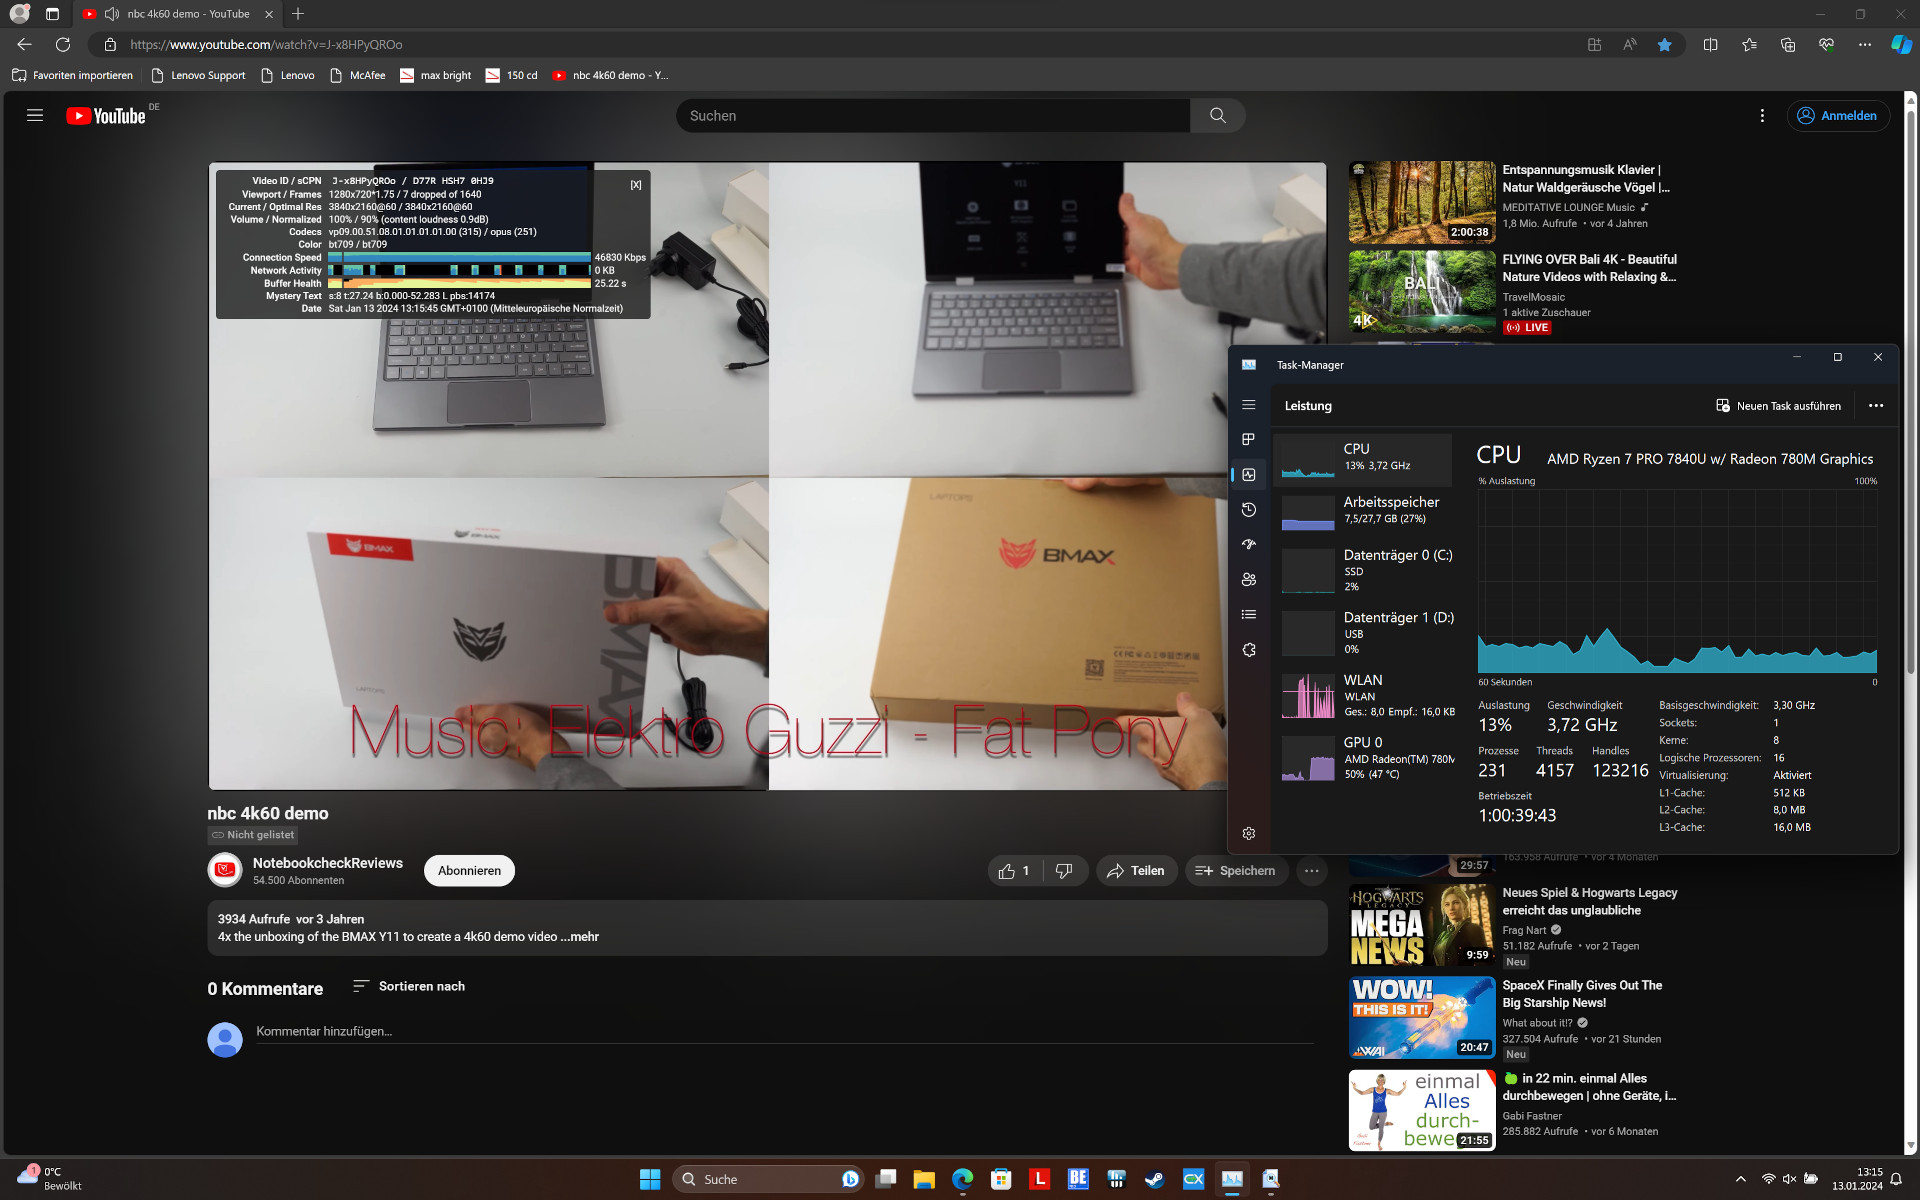Open Task Manager settings gear
The height and width of the screenshot is (1200, 1920).
tap(1248, 833)
